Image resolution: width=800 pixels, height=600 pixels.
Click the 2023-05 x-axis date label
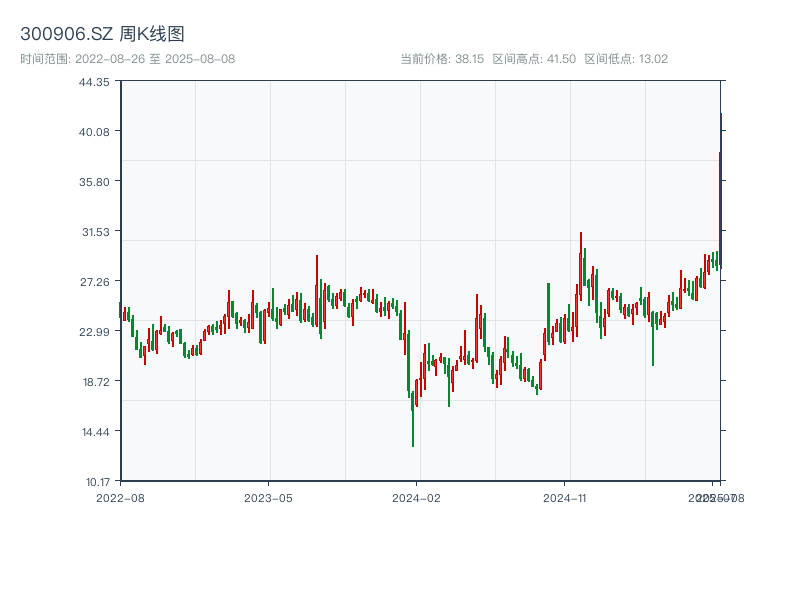coord(268,497)
